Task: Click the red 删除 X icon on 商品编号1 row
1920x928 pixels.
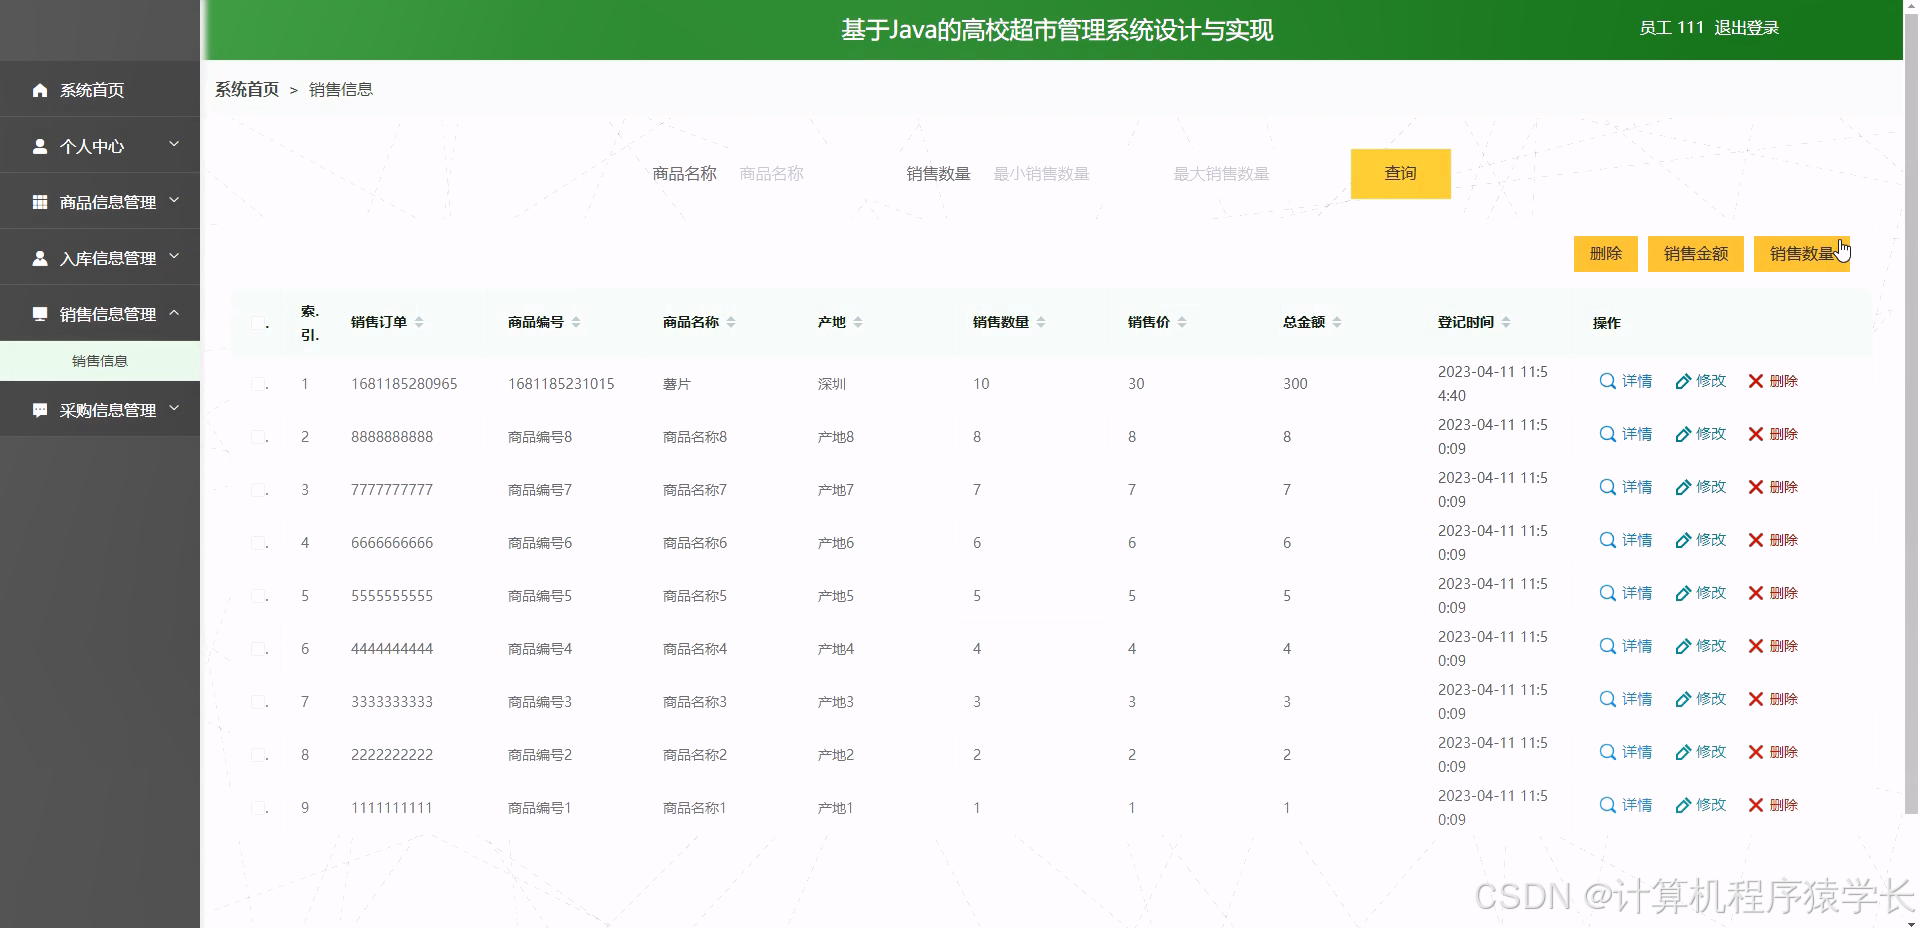Action: click(1754, 805)
